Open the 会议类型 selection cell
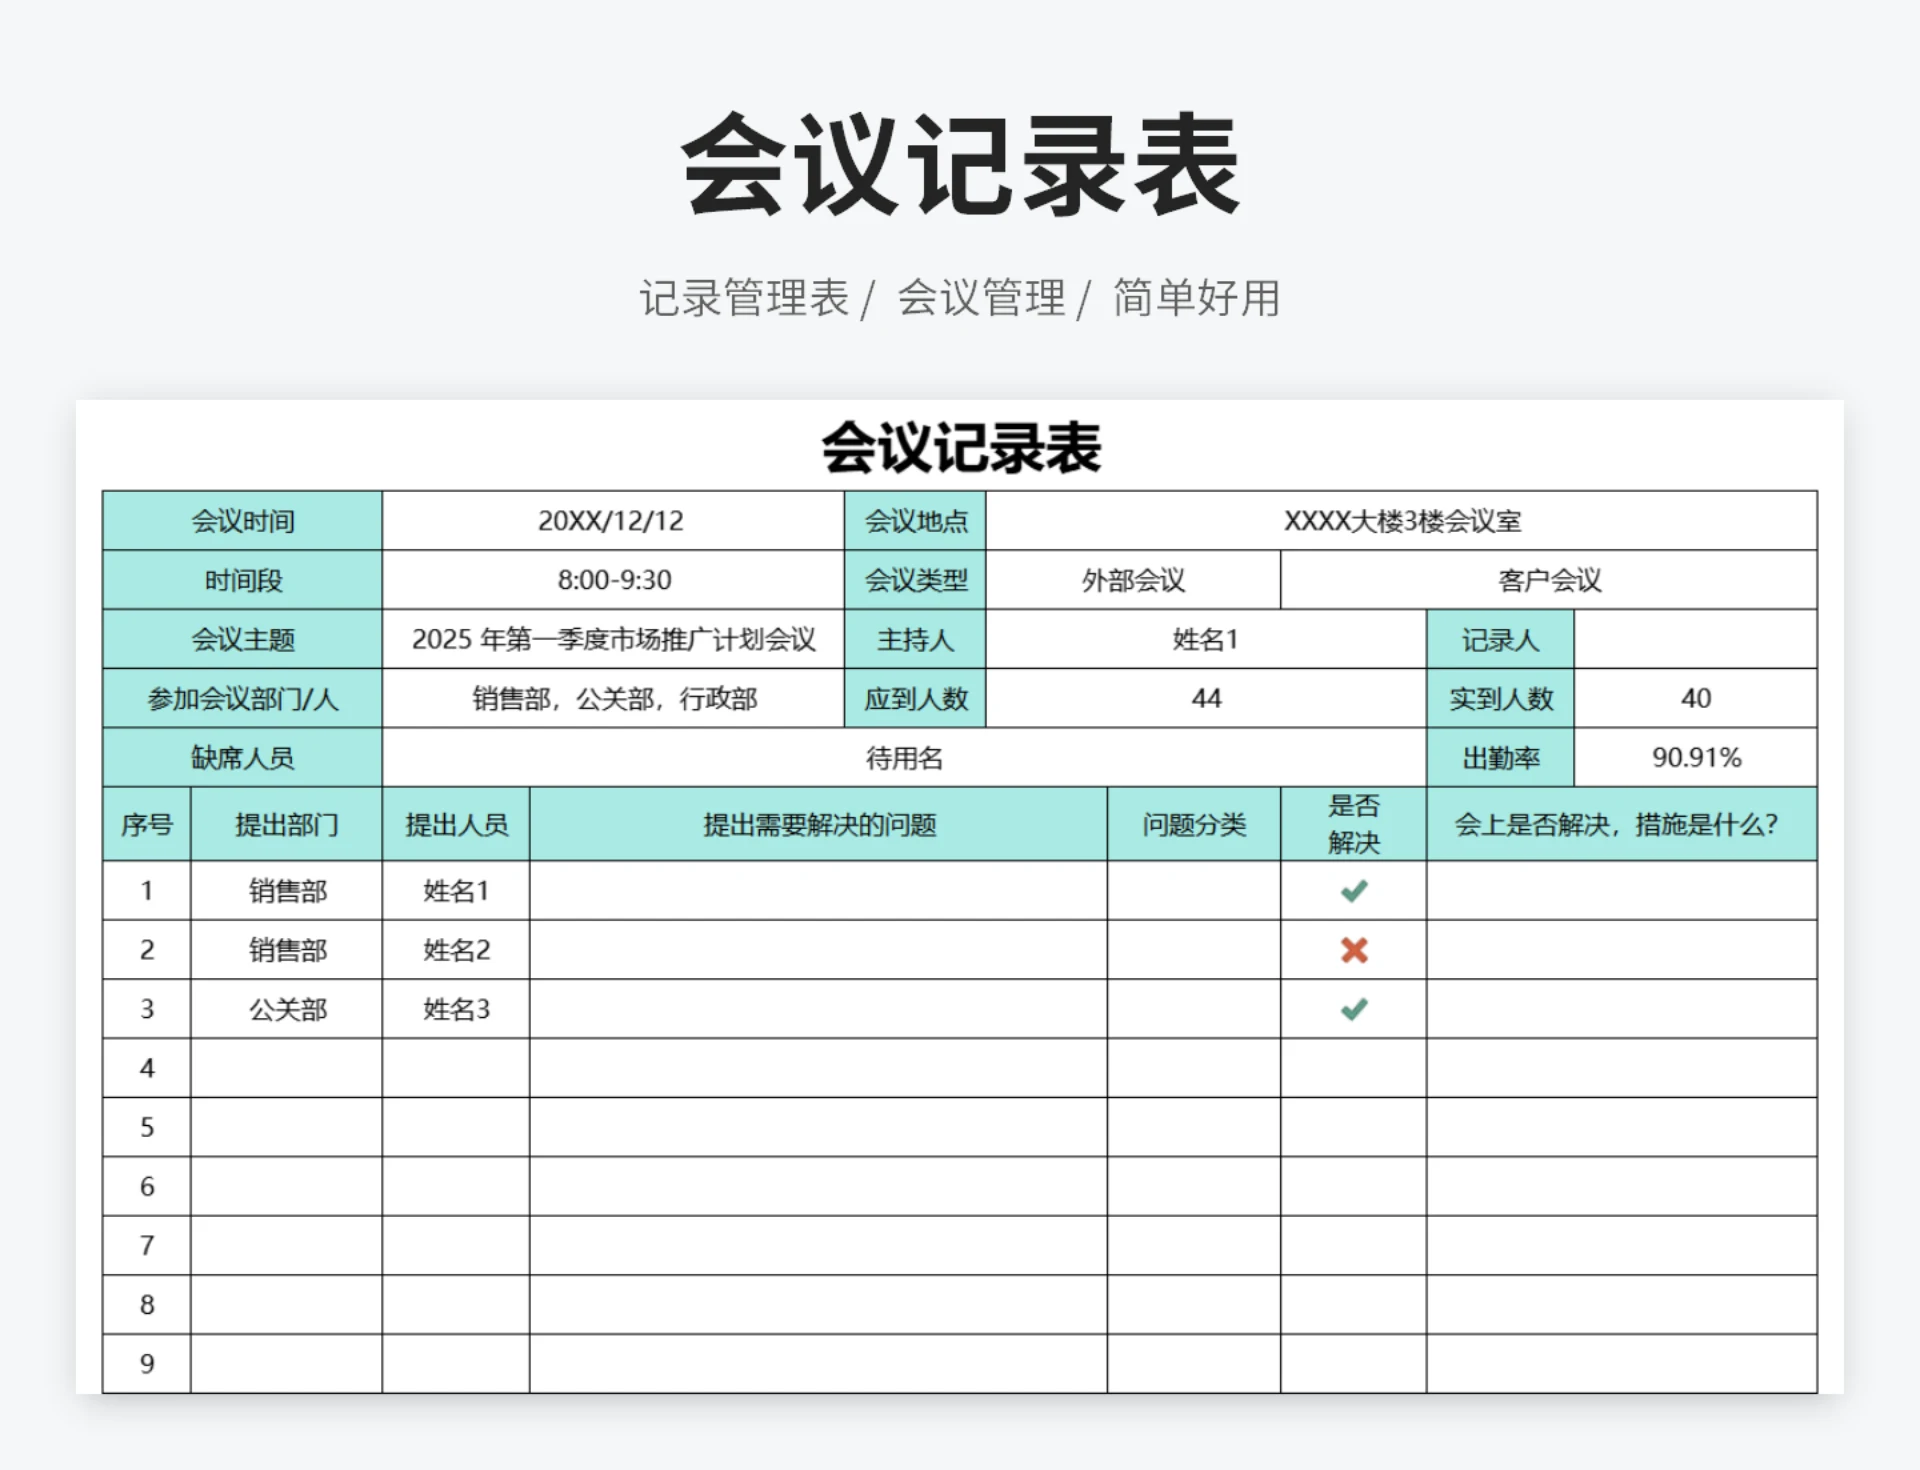The height and width of the screenshot is (1470, 1920). pyautogui.click(x=916, y=580)
